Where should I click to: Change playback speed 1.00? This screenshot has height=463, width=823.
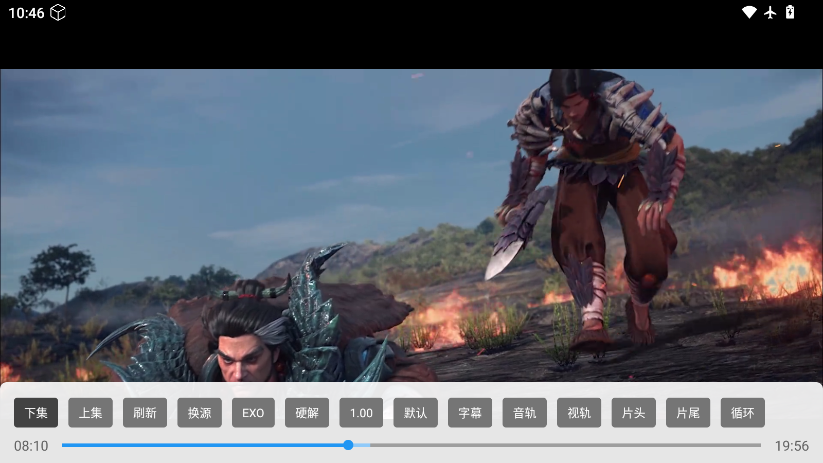[x=361, y=413]
